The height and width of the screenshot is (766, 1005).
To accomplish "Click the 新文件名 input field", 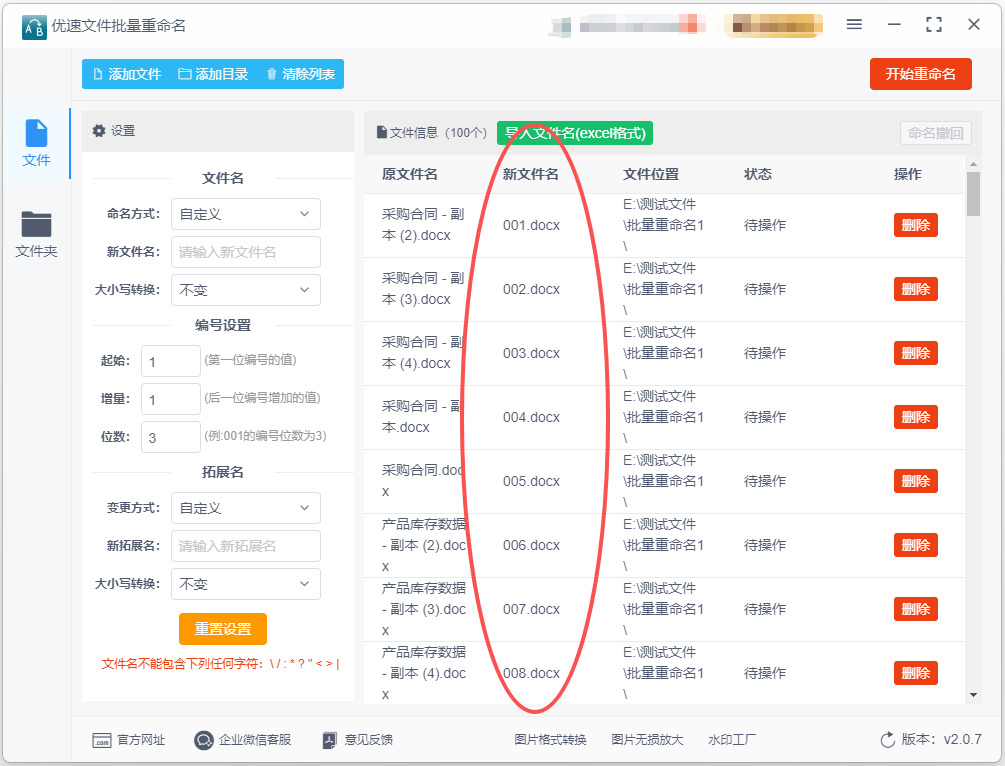I will click(245, 252).
